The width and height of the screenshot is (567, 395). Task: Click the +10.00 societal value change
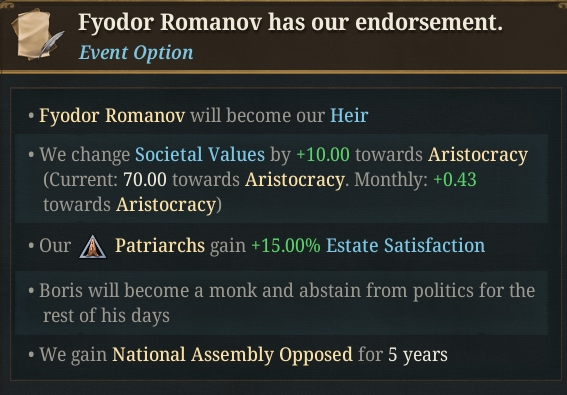323,154
